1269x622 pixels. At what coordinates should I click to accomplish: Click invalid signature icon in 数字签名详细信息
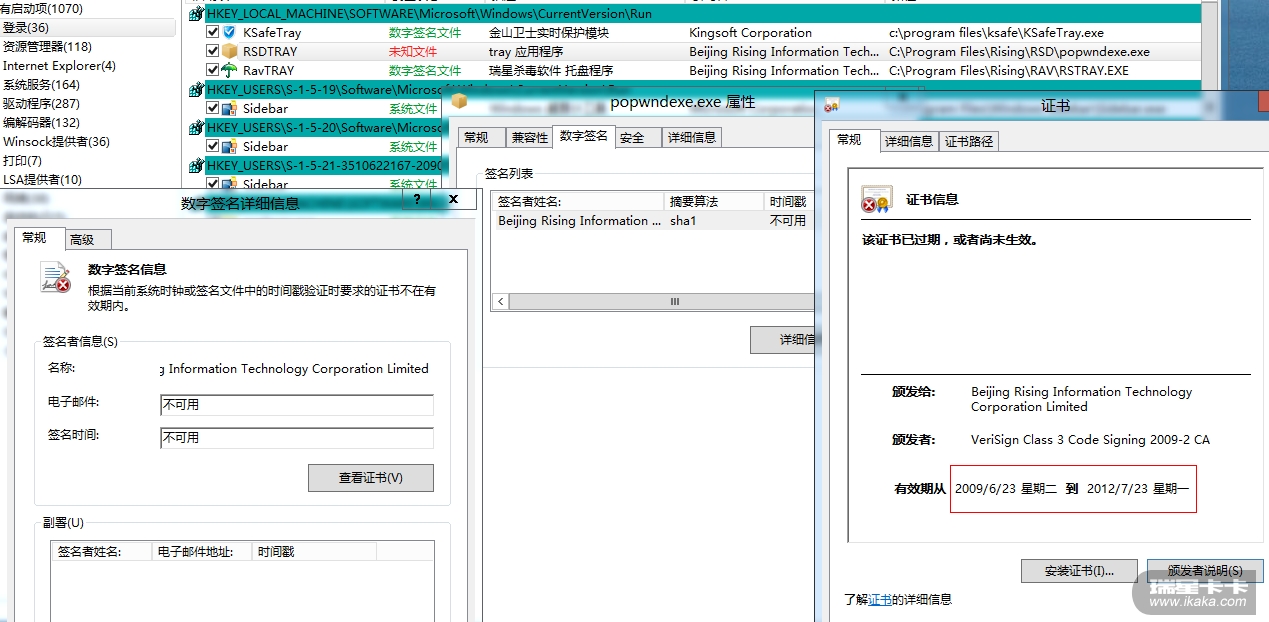coord(56,277)
